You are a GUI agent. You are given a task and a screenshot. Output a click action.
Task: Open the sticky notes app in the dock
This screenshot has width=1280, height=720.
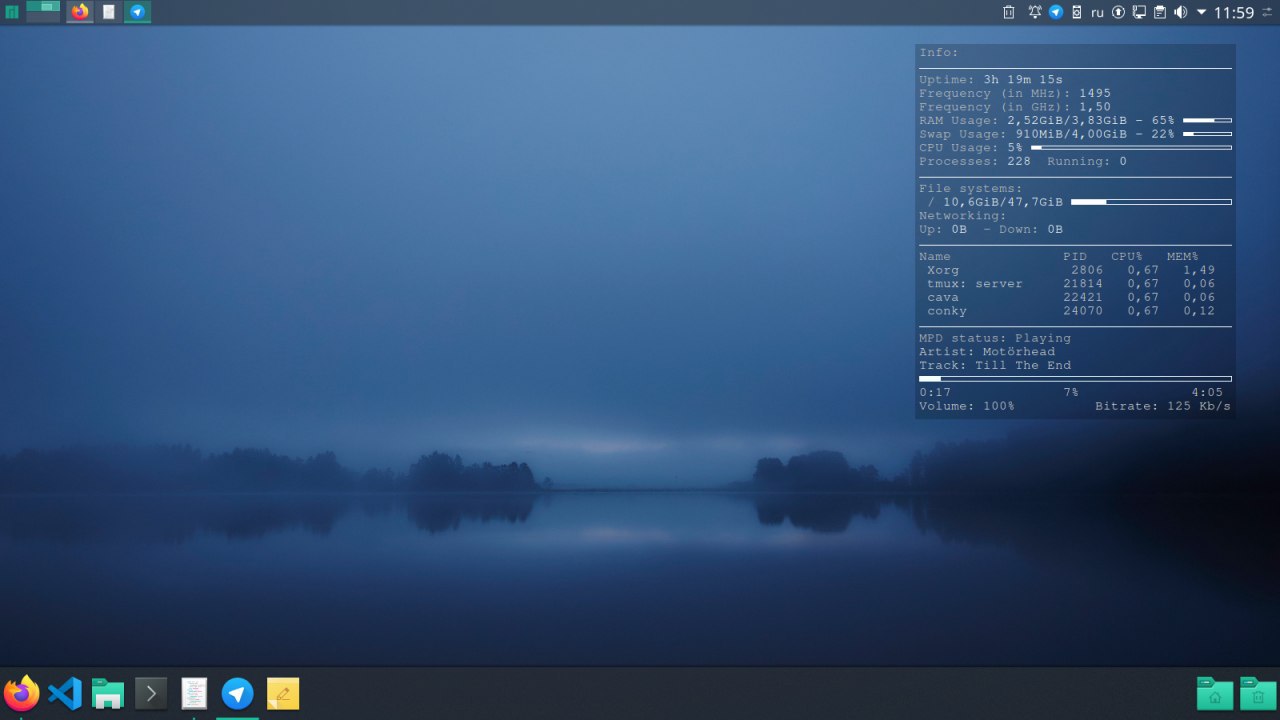point(283,693)
